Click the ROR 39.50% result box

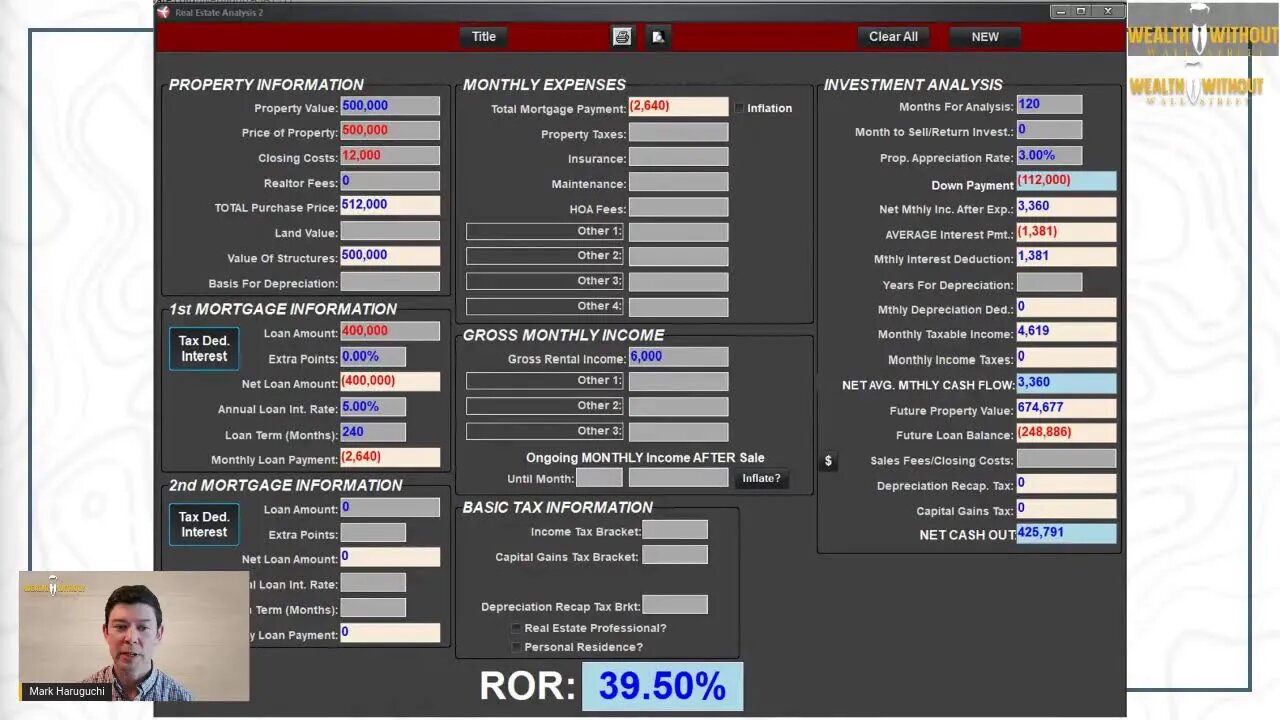tap(662, 686)
